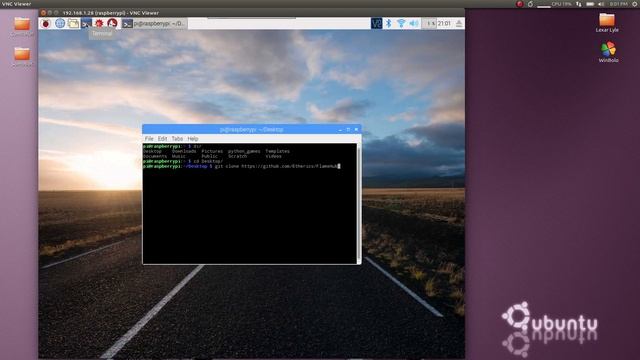Open the Raspberry Pi main menu

(46, 24)
